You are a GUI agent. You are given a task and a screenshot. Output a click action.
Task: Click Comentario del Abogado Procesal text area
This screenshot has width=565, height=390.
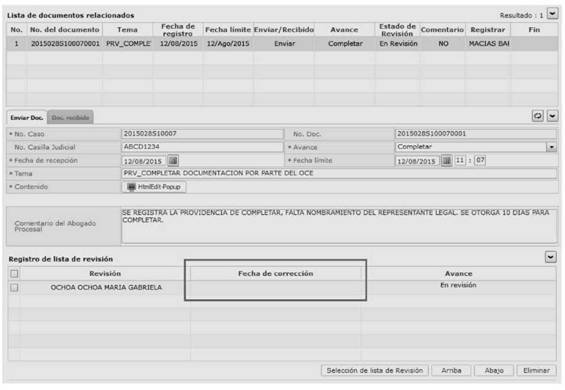[x=339, y=226]
